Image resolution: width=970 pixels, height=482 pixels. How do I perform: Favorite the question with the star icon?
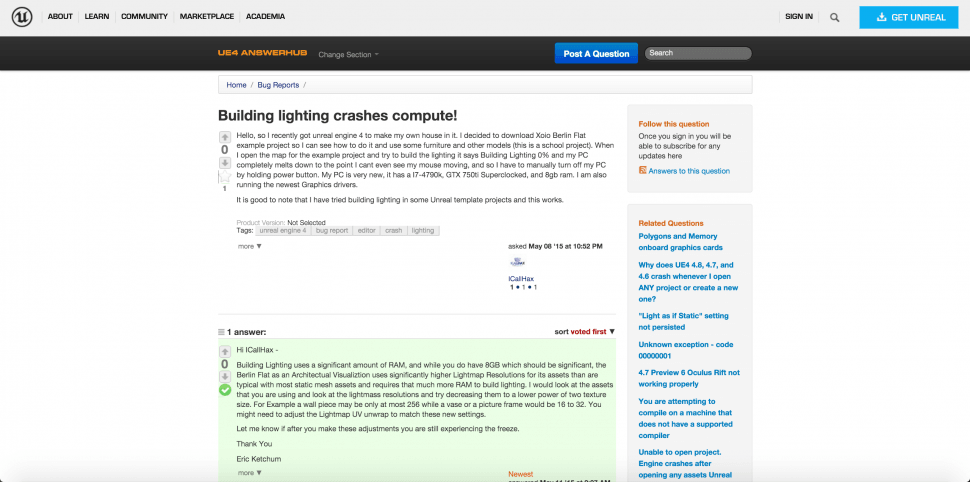tap(225, 177)
